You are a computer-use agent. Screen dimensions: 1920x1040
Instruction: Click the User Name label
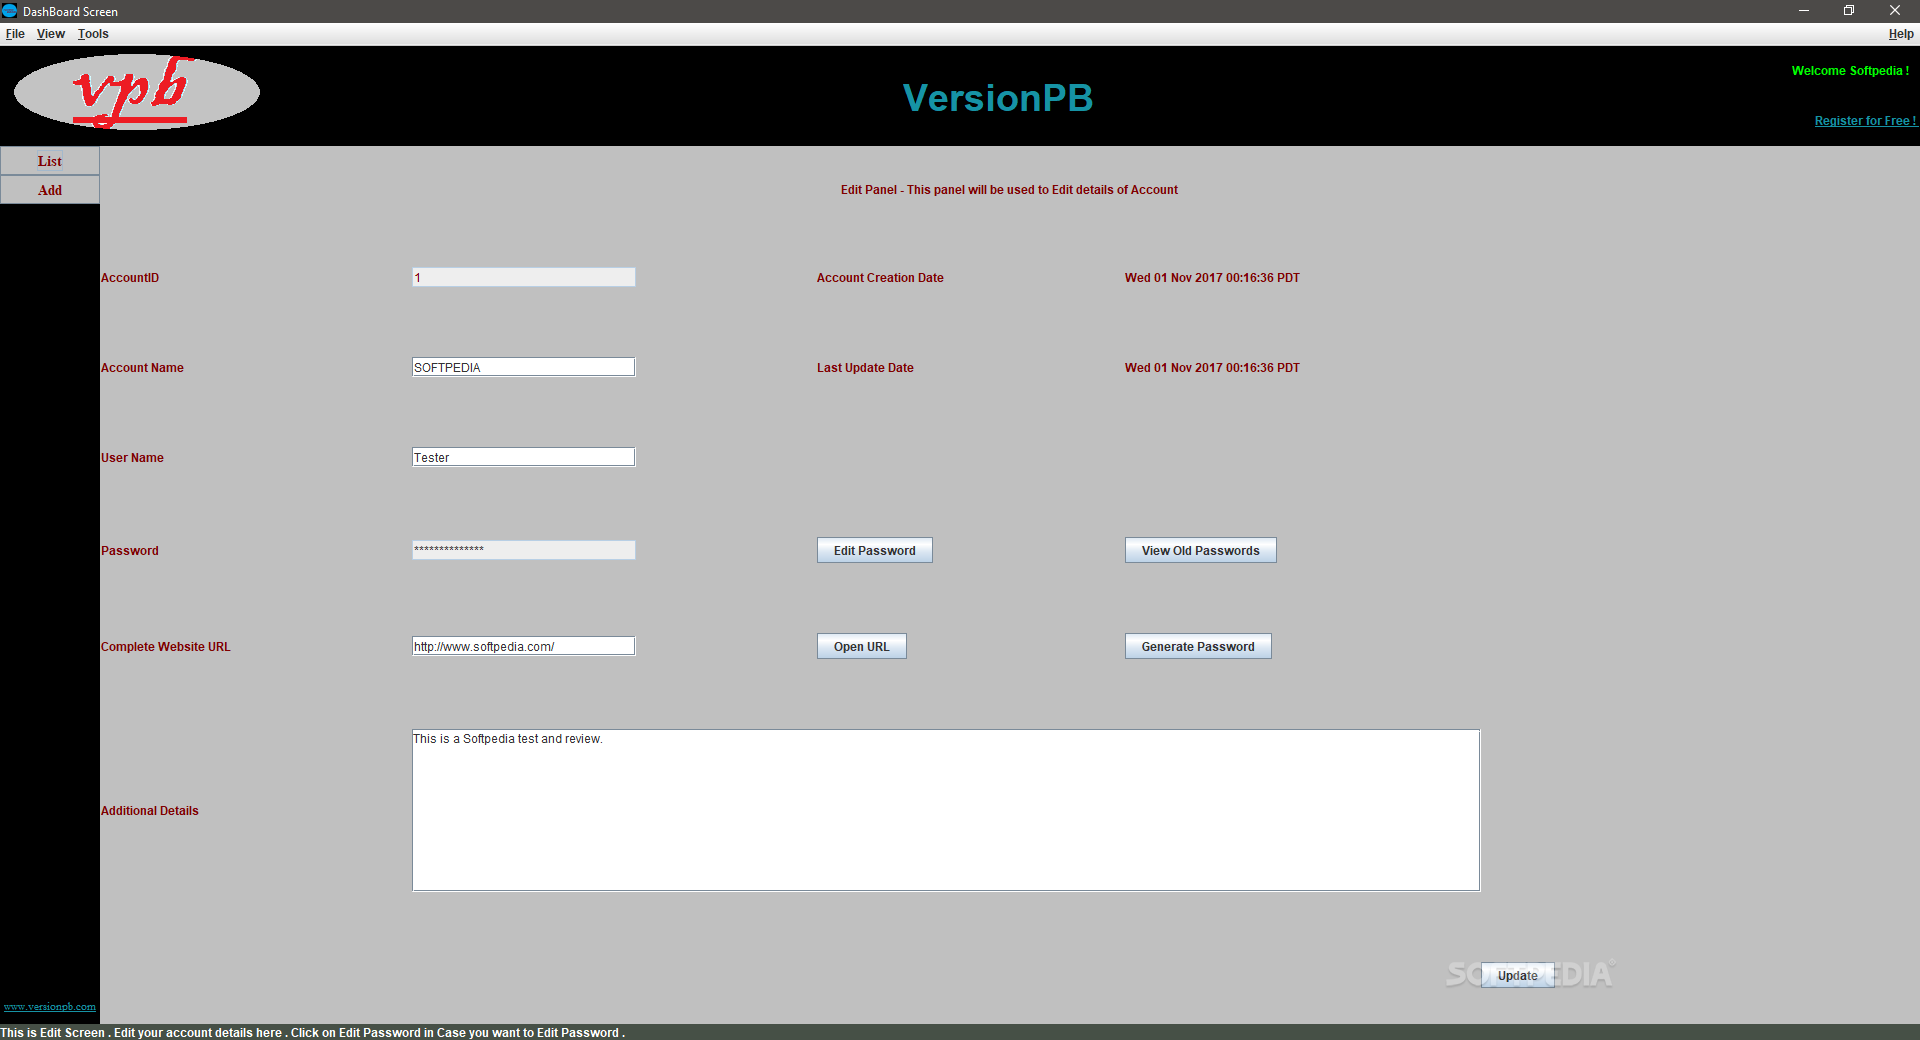[132, 458]
